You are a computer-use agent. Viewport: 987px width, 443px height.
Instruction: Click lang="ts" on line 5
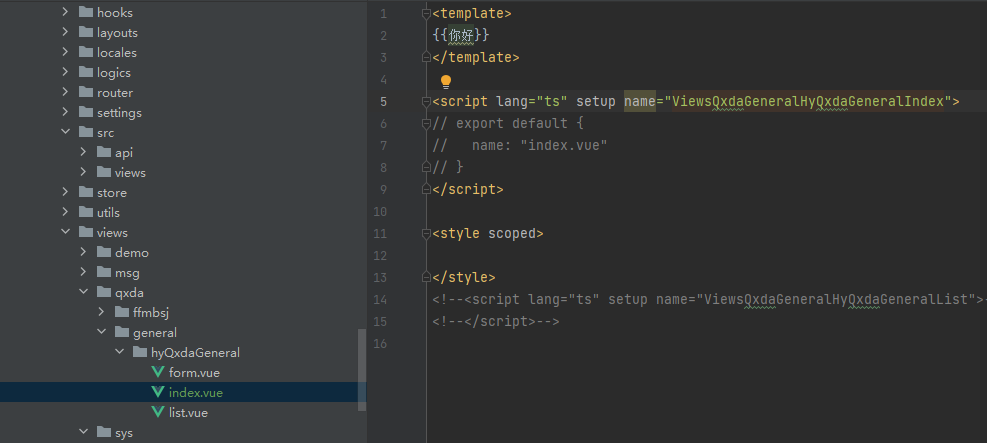pyautogui.click(x=532, y=101)
